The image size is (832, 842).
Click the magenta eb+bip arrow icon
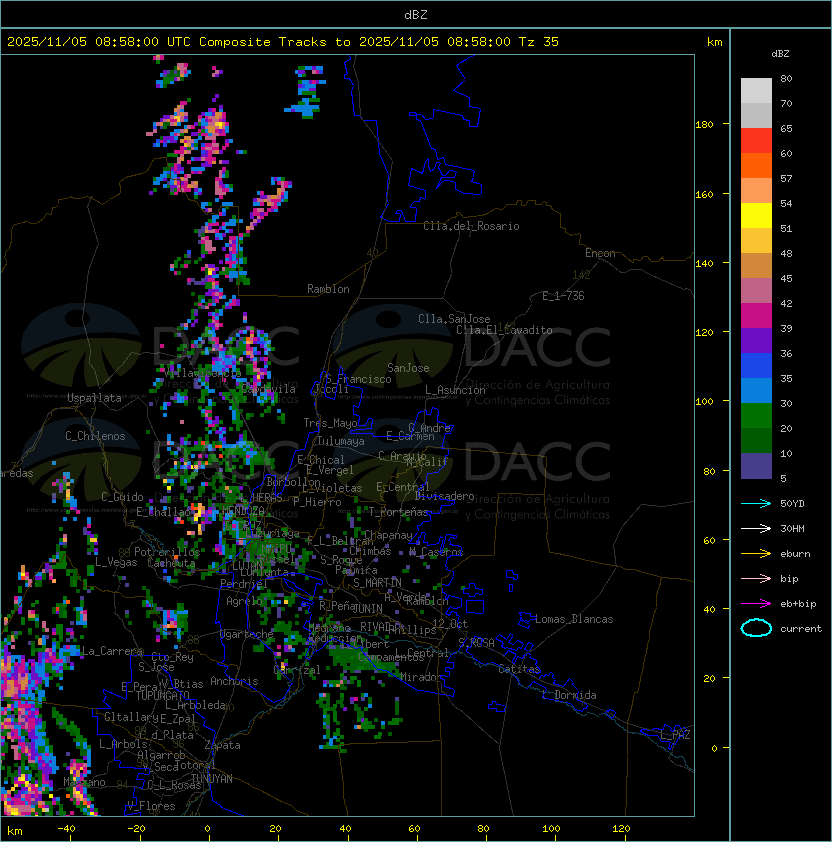pos(756,604)
